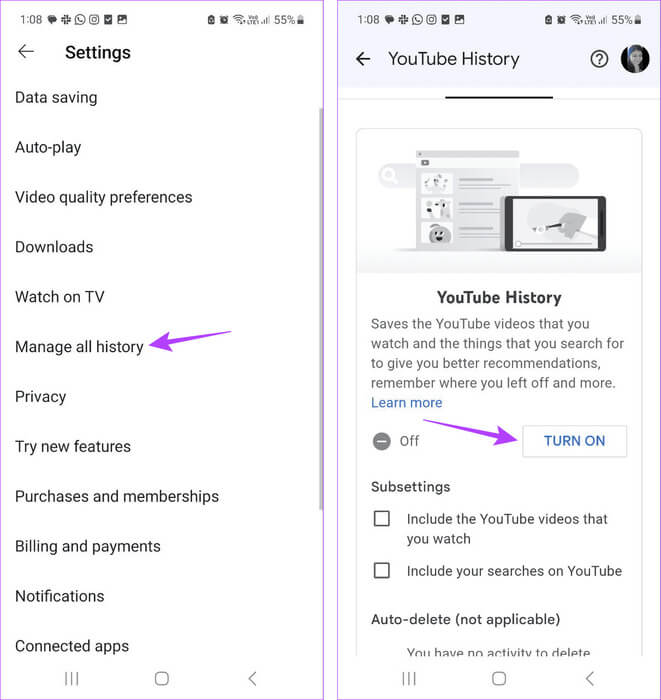Viewport: 661px width, 700px height.
Task: Tap the Off status icon
Action: click(382, 442)
